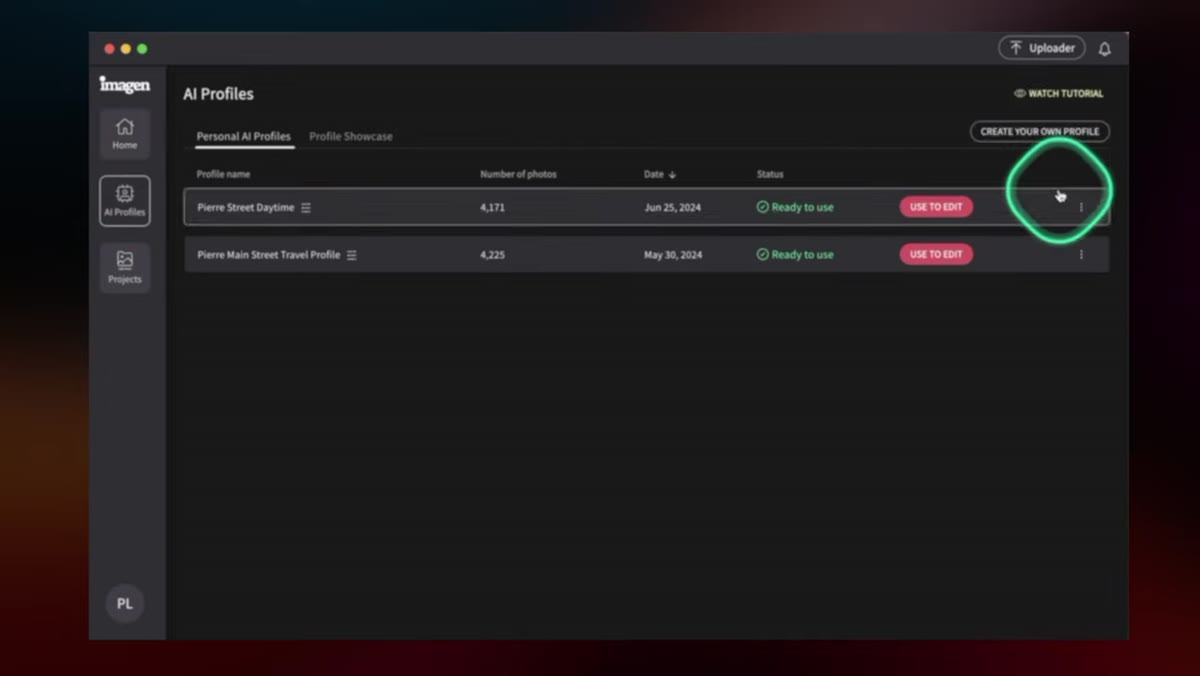Open Pierre Street Daytime profile settings icon
1200x676 pixels.
pyautogui.click(x=306, y=208)
